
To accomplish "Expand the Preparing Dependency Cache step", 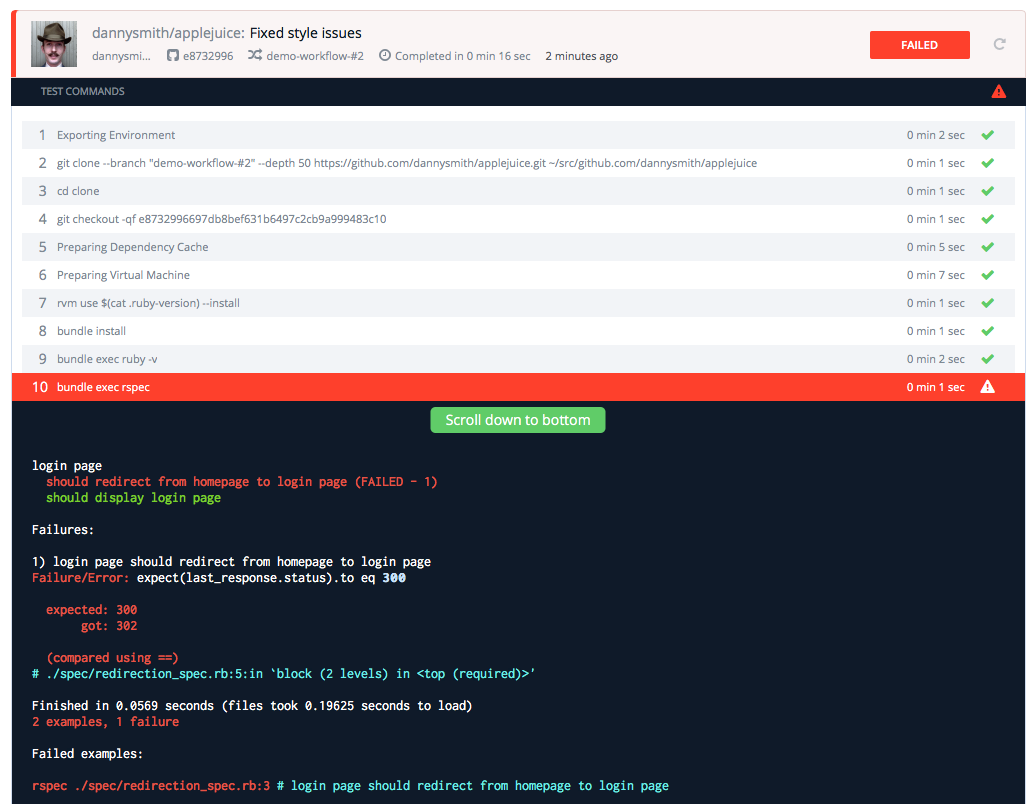I will pos(518,247).
